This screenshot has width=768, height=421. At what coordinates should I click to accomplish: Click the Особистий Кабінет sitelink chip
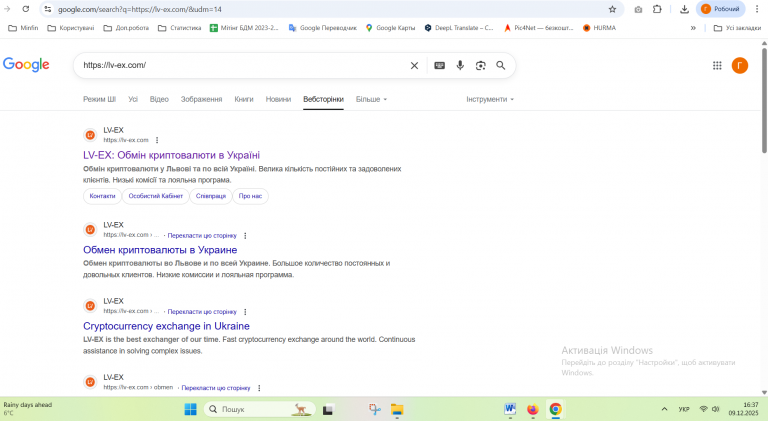pos(156,196)
